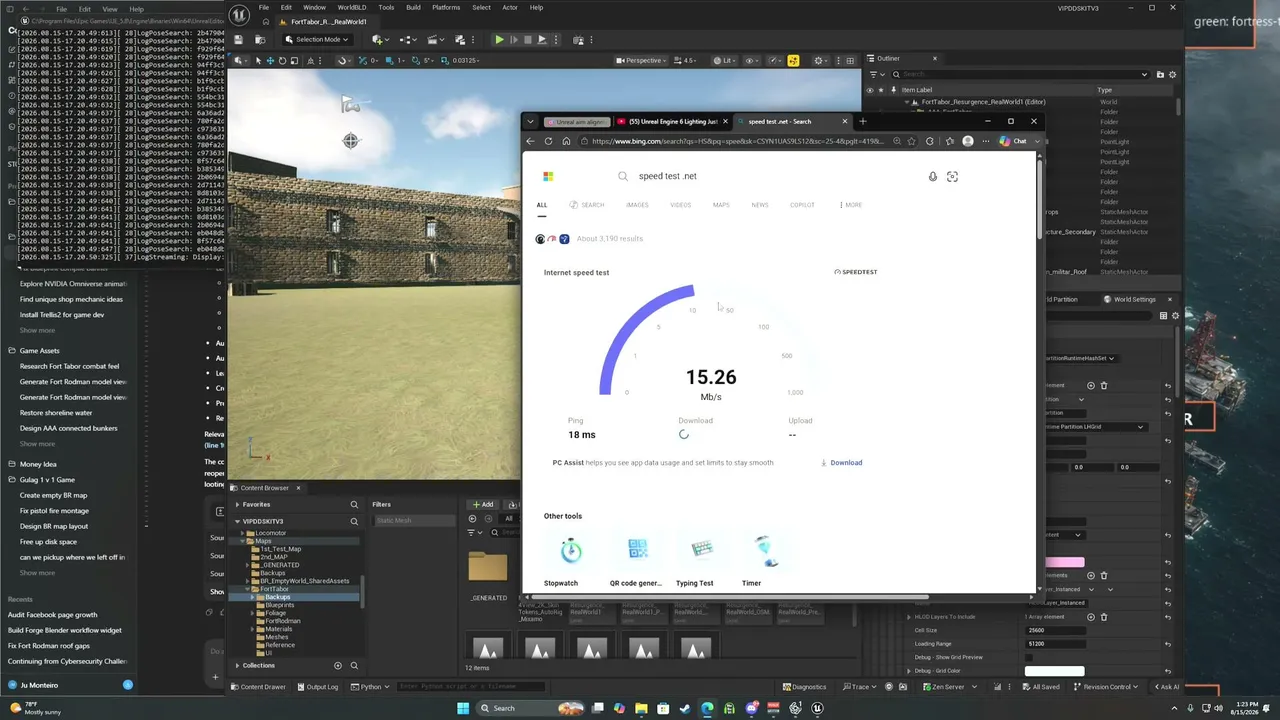The height and width of the screenshot is (720, 1280).
Task: Open the Revision Control dropdown
Action: 1107,687
